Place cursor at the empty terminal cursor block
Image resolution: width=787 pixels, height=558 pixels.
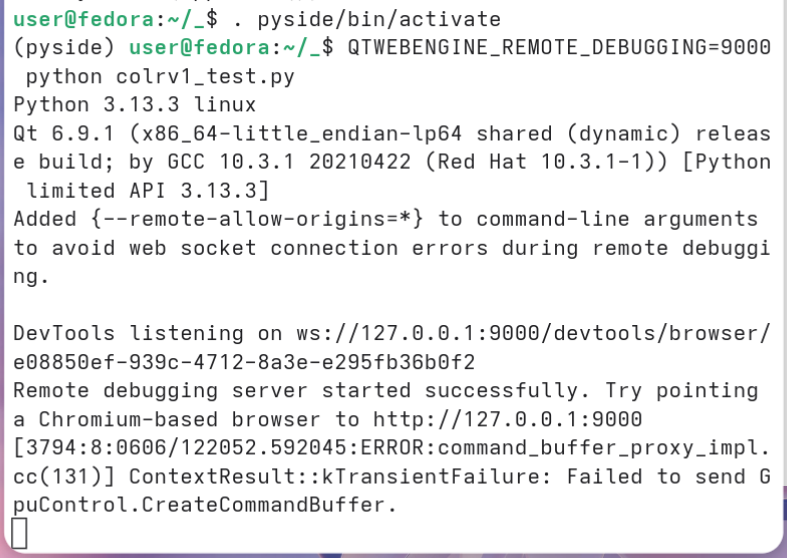click(19, 533)
